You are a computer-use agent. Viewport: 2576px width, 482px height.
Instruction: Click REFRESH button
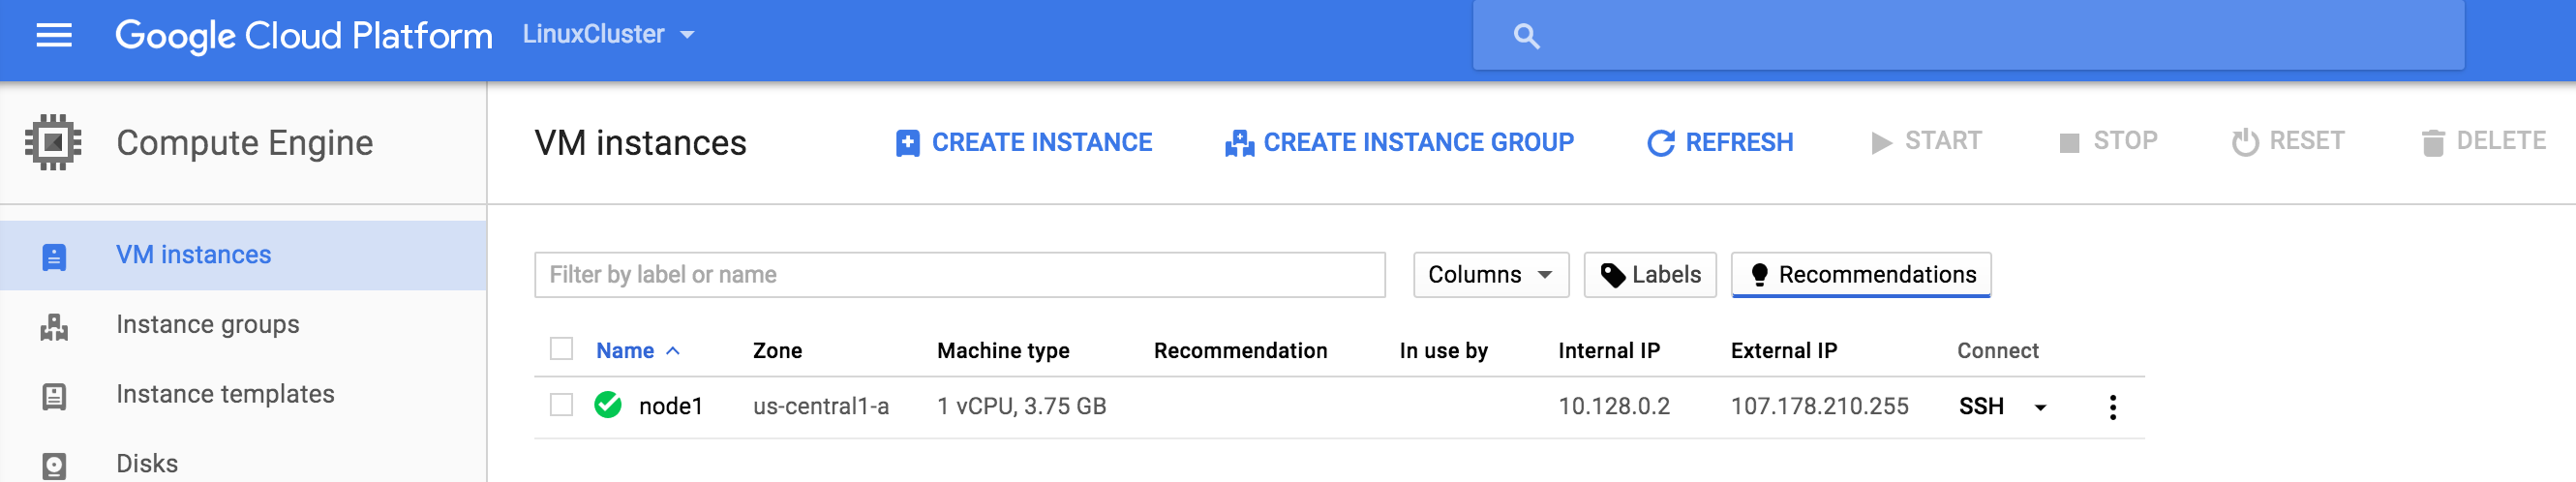click(x=1720, y=143)
